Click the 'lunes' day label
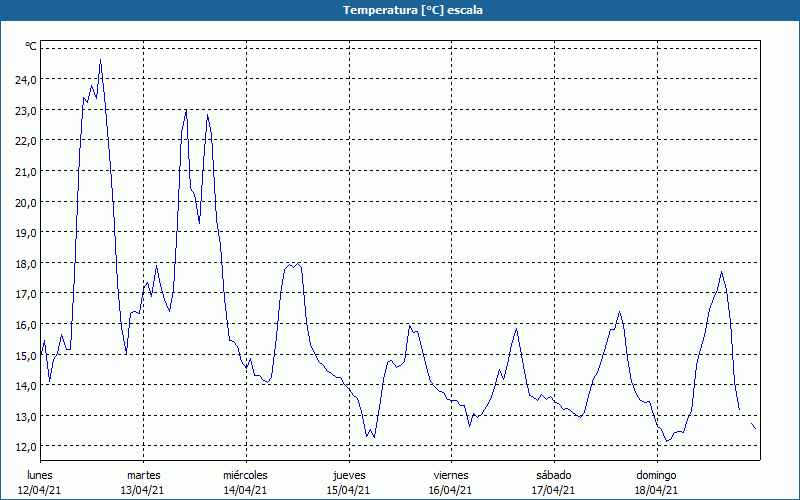The width and height of the screenshot is (800, 500). (x=40, y=475)
